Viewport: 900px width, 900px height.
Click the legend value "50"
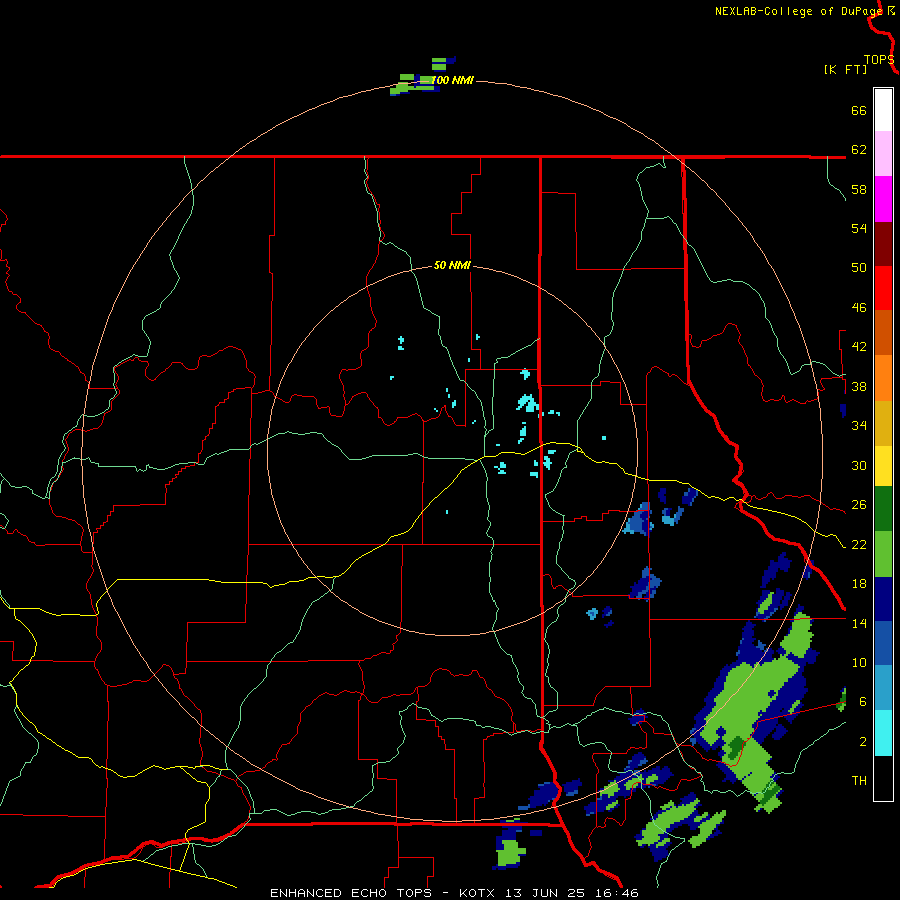point(859,268)
